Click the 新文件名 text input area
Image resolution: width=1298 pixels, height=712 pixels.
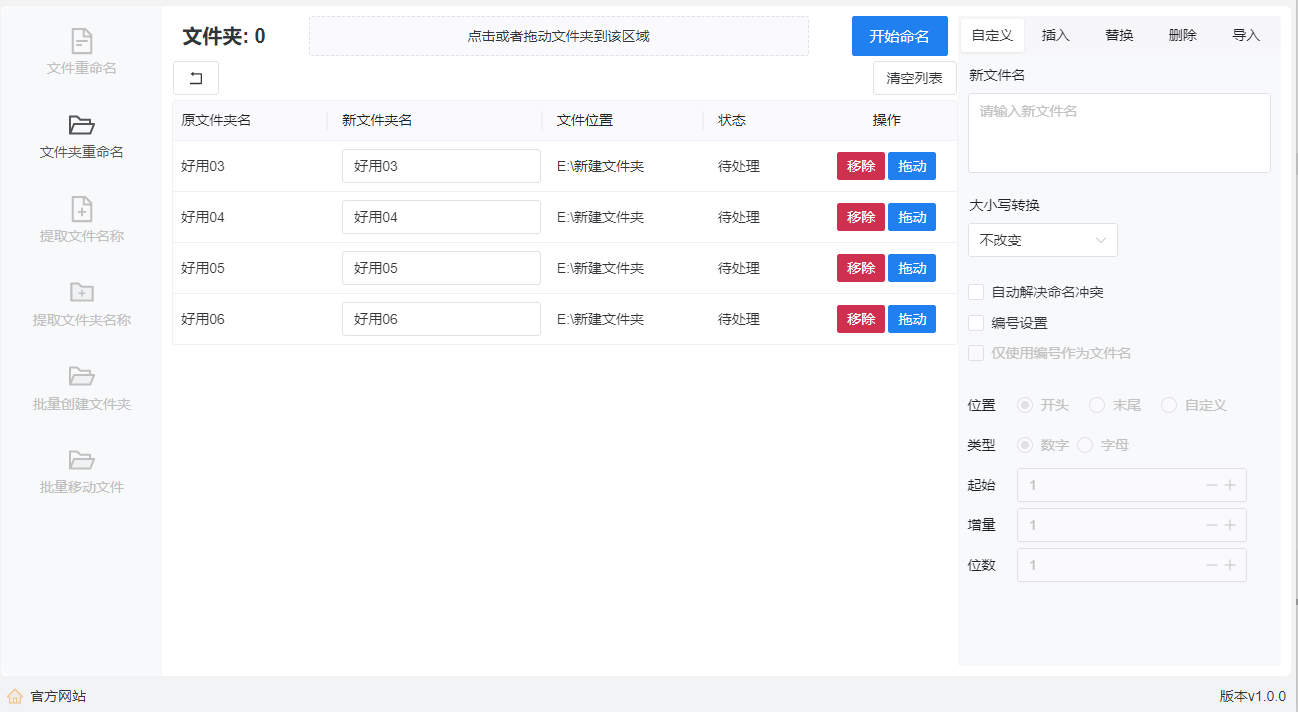click(x=1119, y=133)
